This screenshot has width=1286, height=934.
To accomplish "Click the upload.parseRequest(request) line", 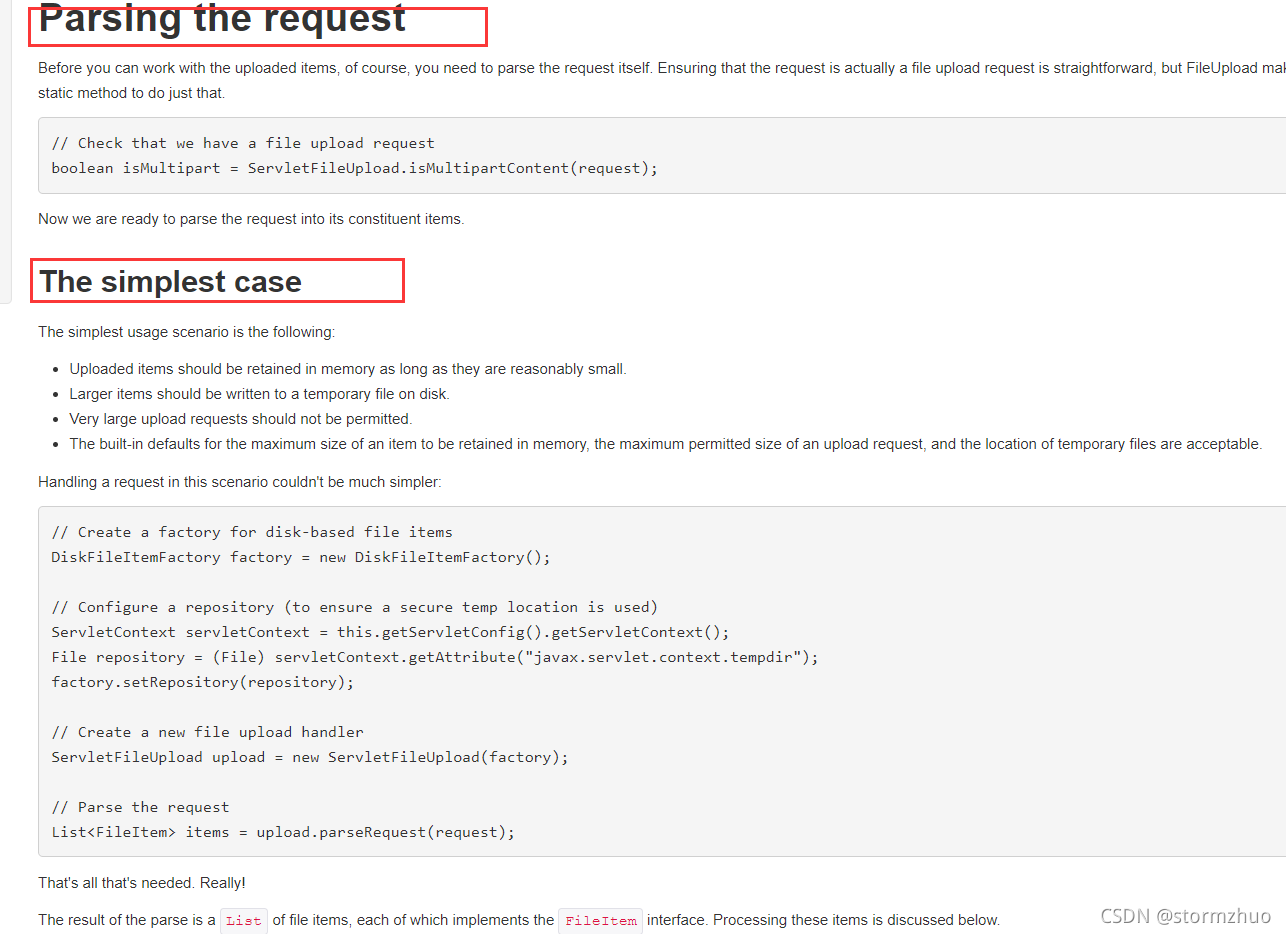I will pyautogui.click(x=283, y=832).
